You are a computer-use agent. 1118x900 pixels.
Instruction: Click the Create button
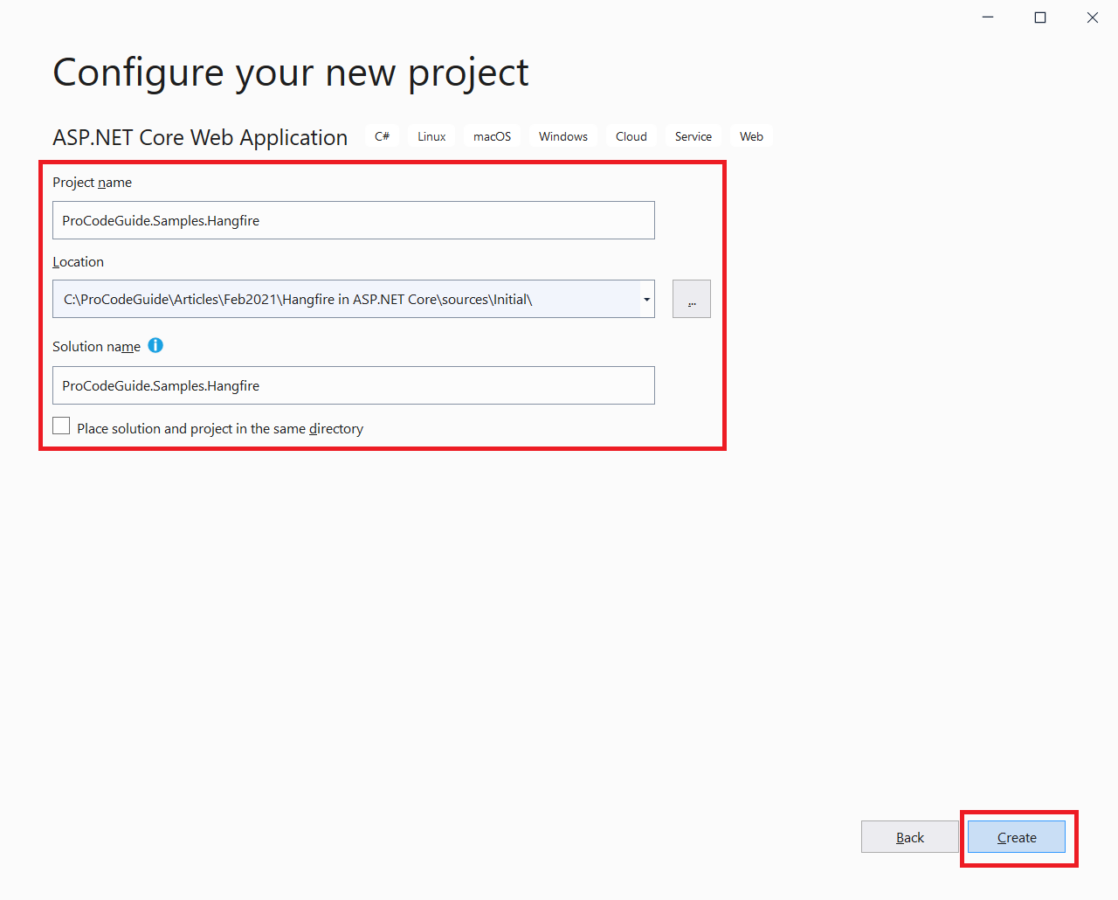pos(1016,838)
